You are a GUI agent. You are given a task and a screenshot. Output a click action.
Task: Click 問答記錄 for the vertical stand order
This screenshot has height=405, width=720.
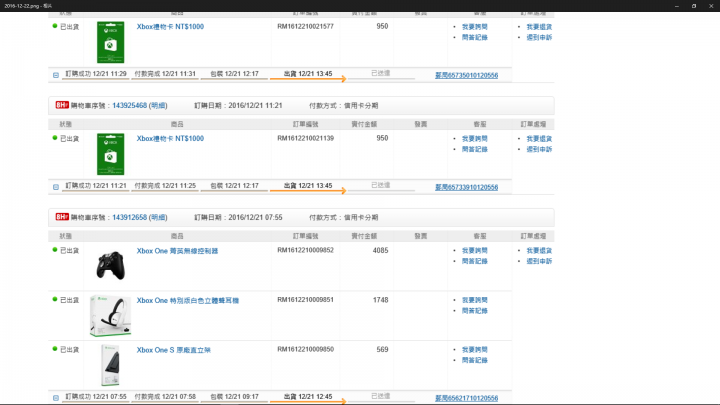[475, 360]
